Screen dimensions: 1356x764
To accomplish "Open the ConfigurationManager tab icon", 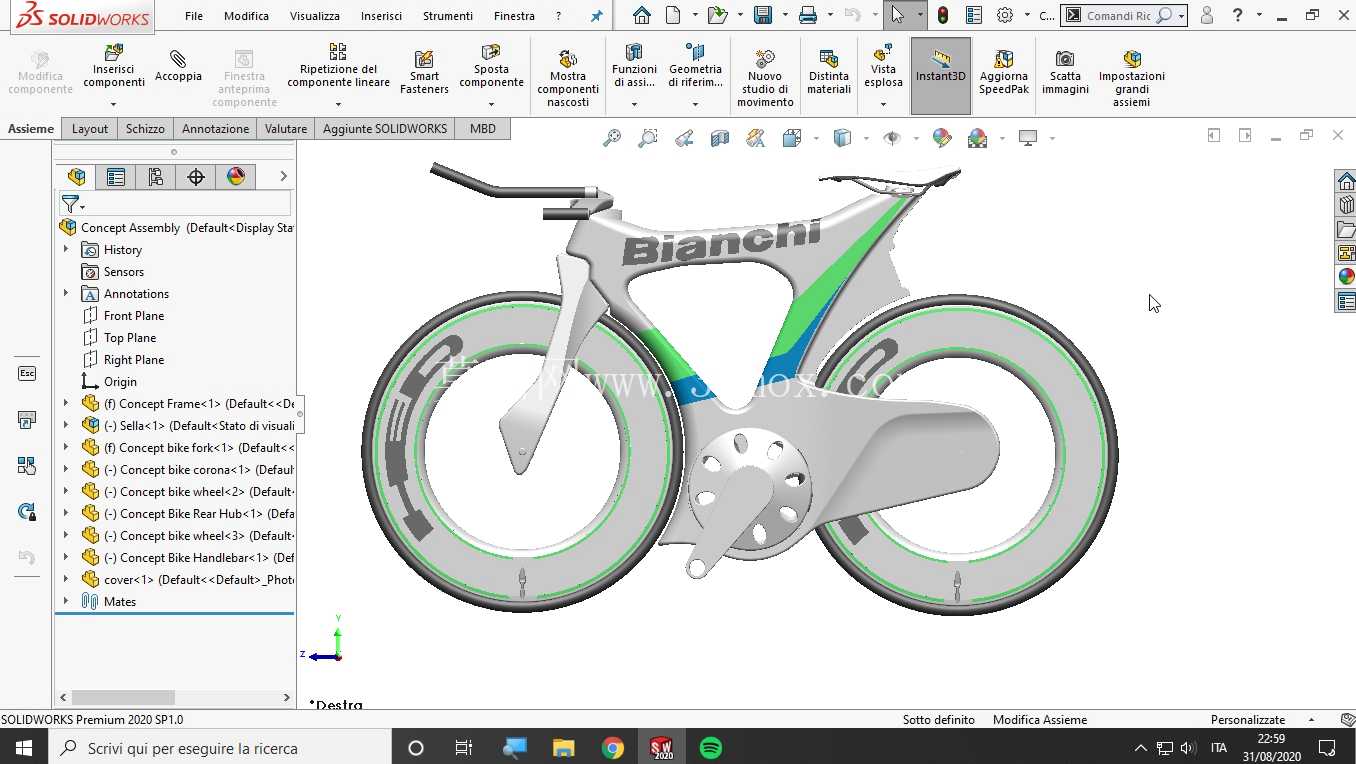I will [x=155, y=177].
